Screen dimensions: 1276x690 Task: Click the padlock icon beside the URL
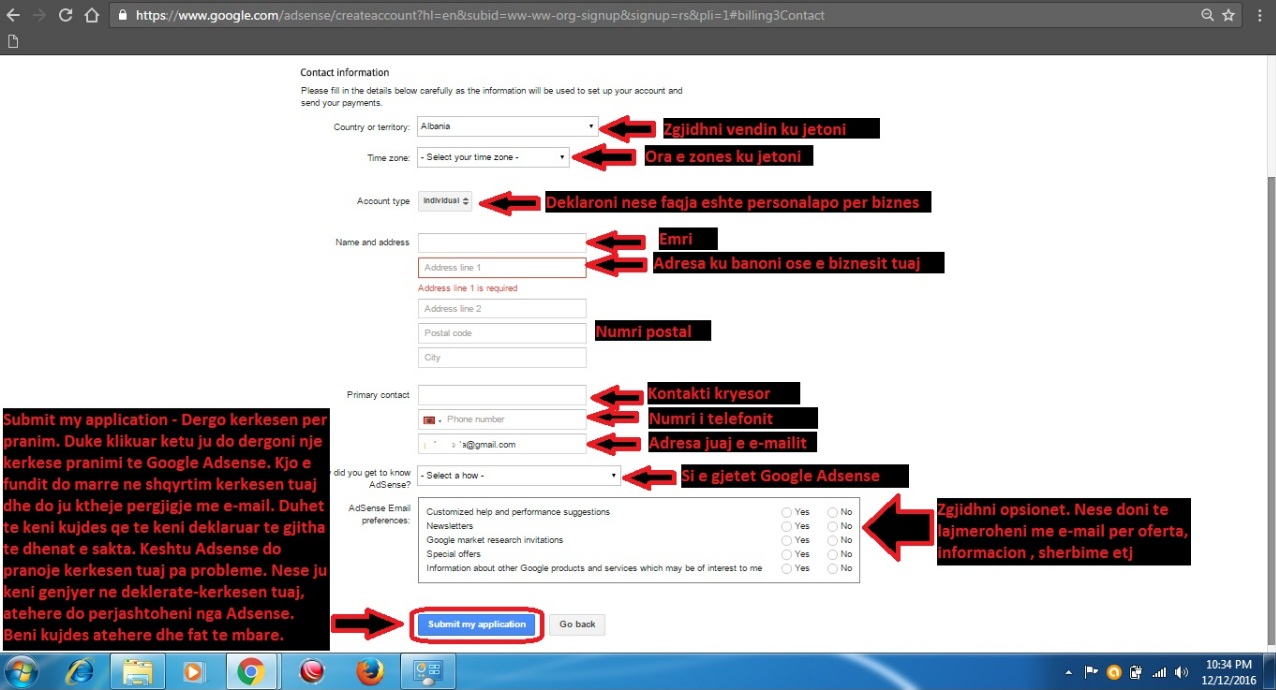pyautogui.click(x=122, y=16)
